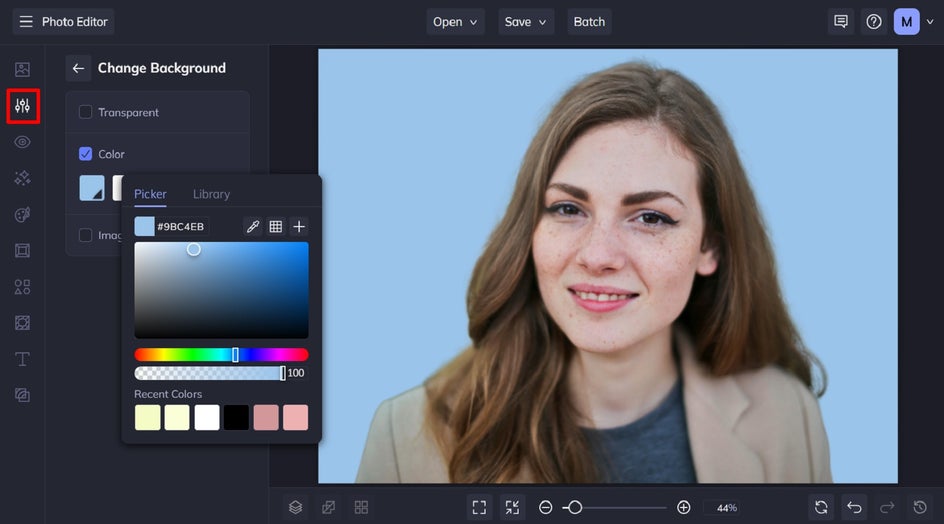944x524 pixels.
Task: Open the Frames tool in sidebar
Action: [x=22, y=251]
